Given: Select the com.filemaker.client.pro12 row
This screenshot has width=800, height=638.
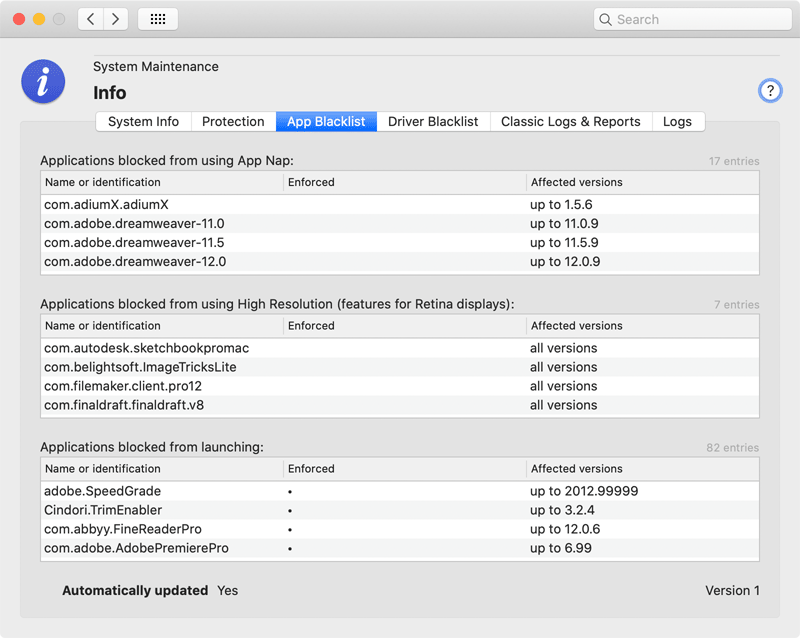Looking at the screenshot, I should point(400,386).
